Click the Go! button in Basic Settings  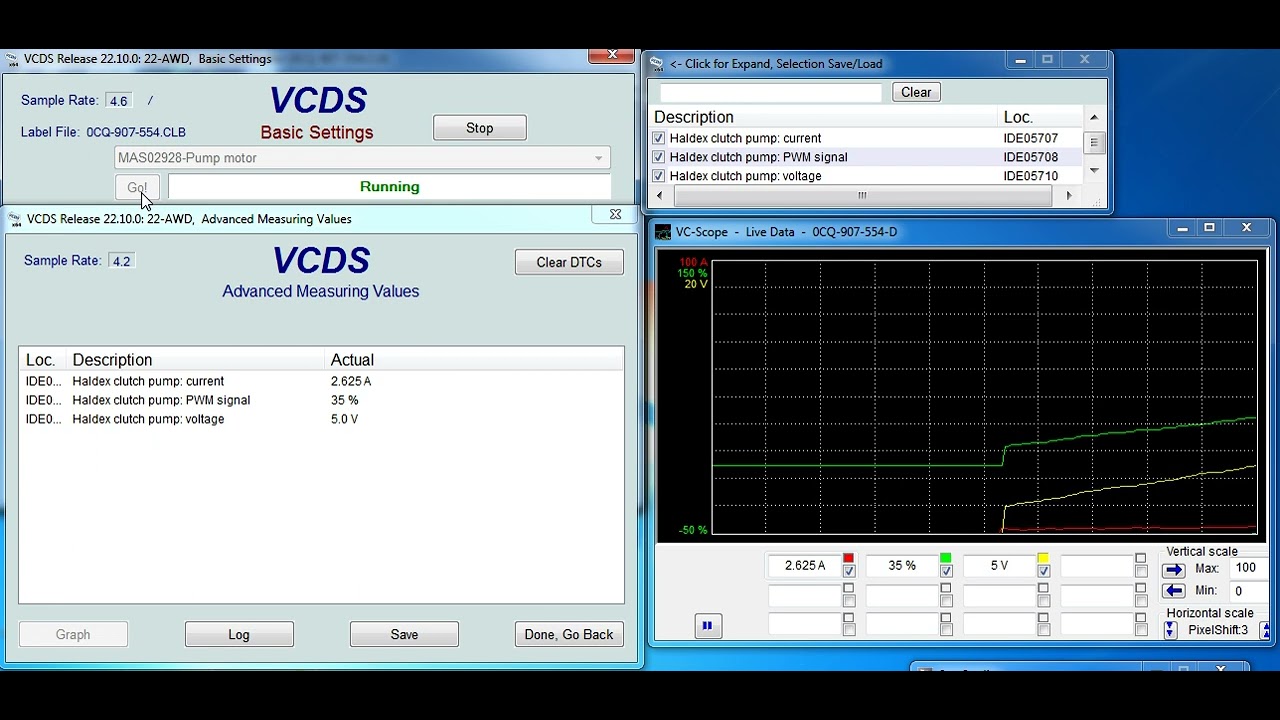click(x=137, y=188)
